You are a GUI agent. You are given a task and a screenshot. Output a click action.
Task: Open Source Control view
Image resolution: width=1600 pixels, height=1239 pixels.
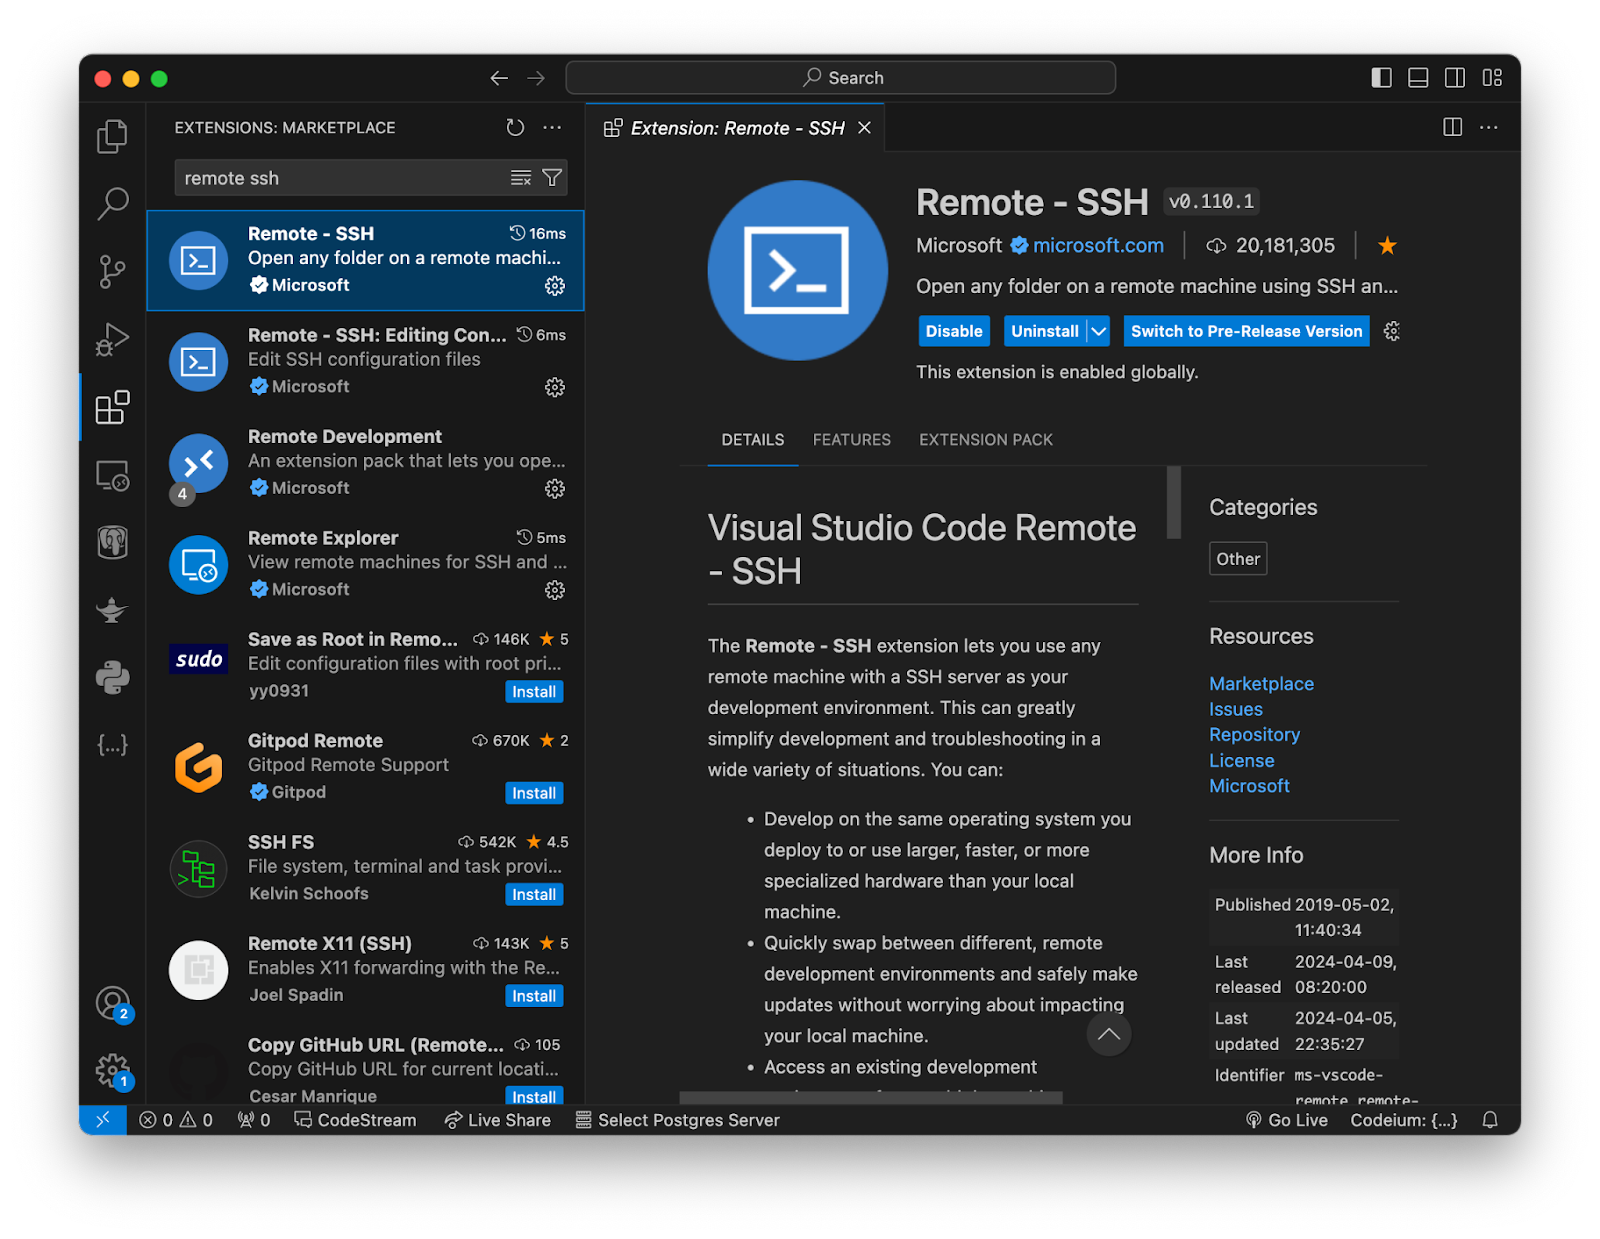pyautogui.click(x=112, y=271)
